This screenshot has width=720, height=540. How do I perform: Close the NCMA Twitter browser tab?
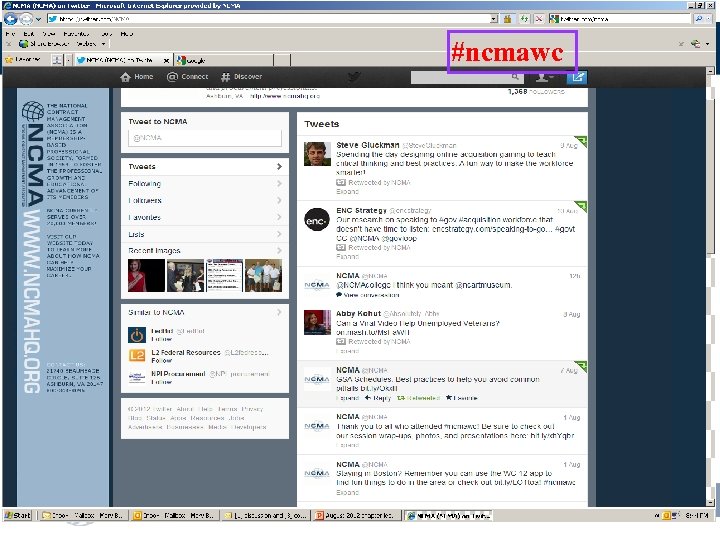[x=166, y=61]
